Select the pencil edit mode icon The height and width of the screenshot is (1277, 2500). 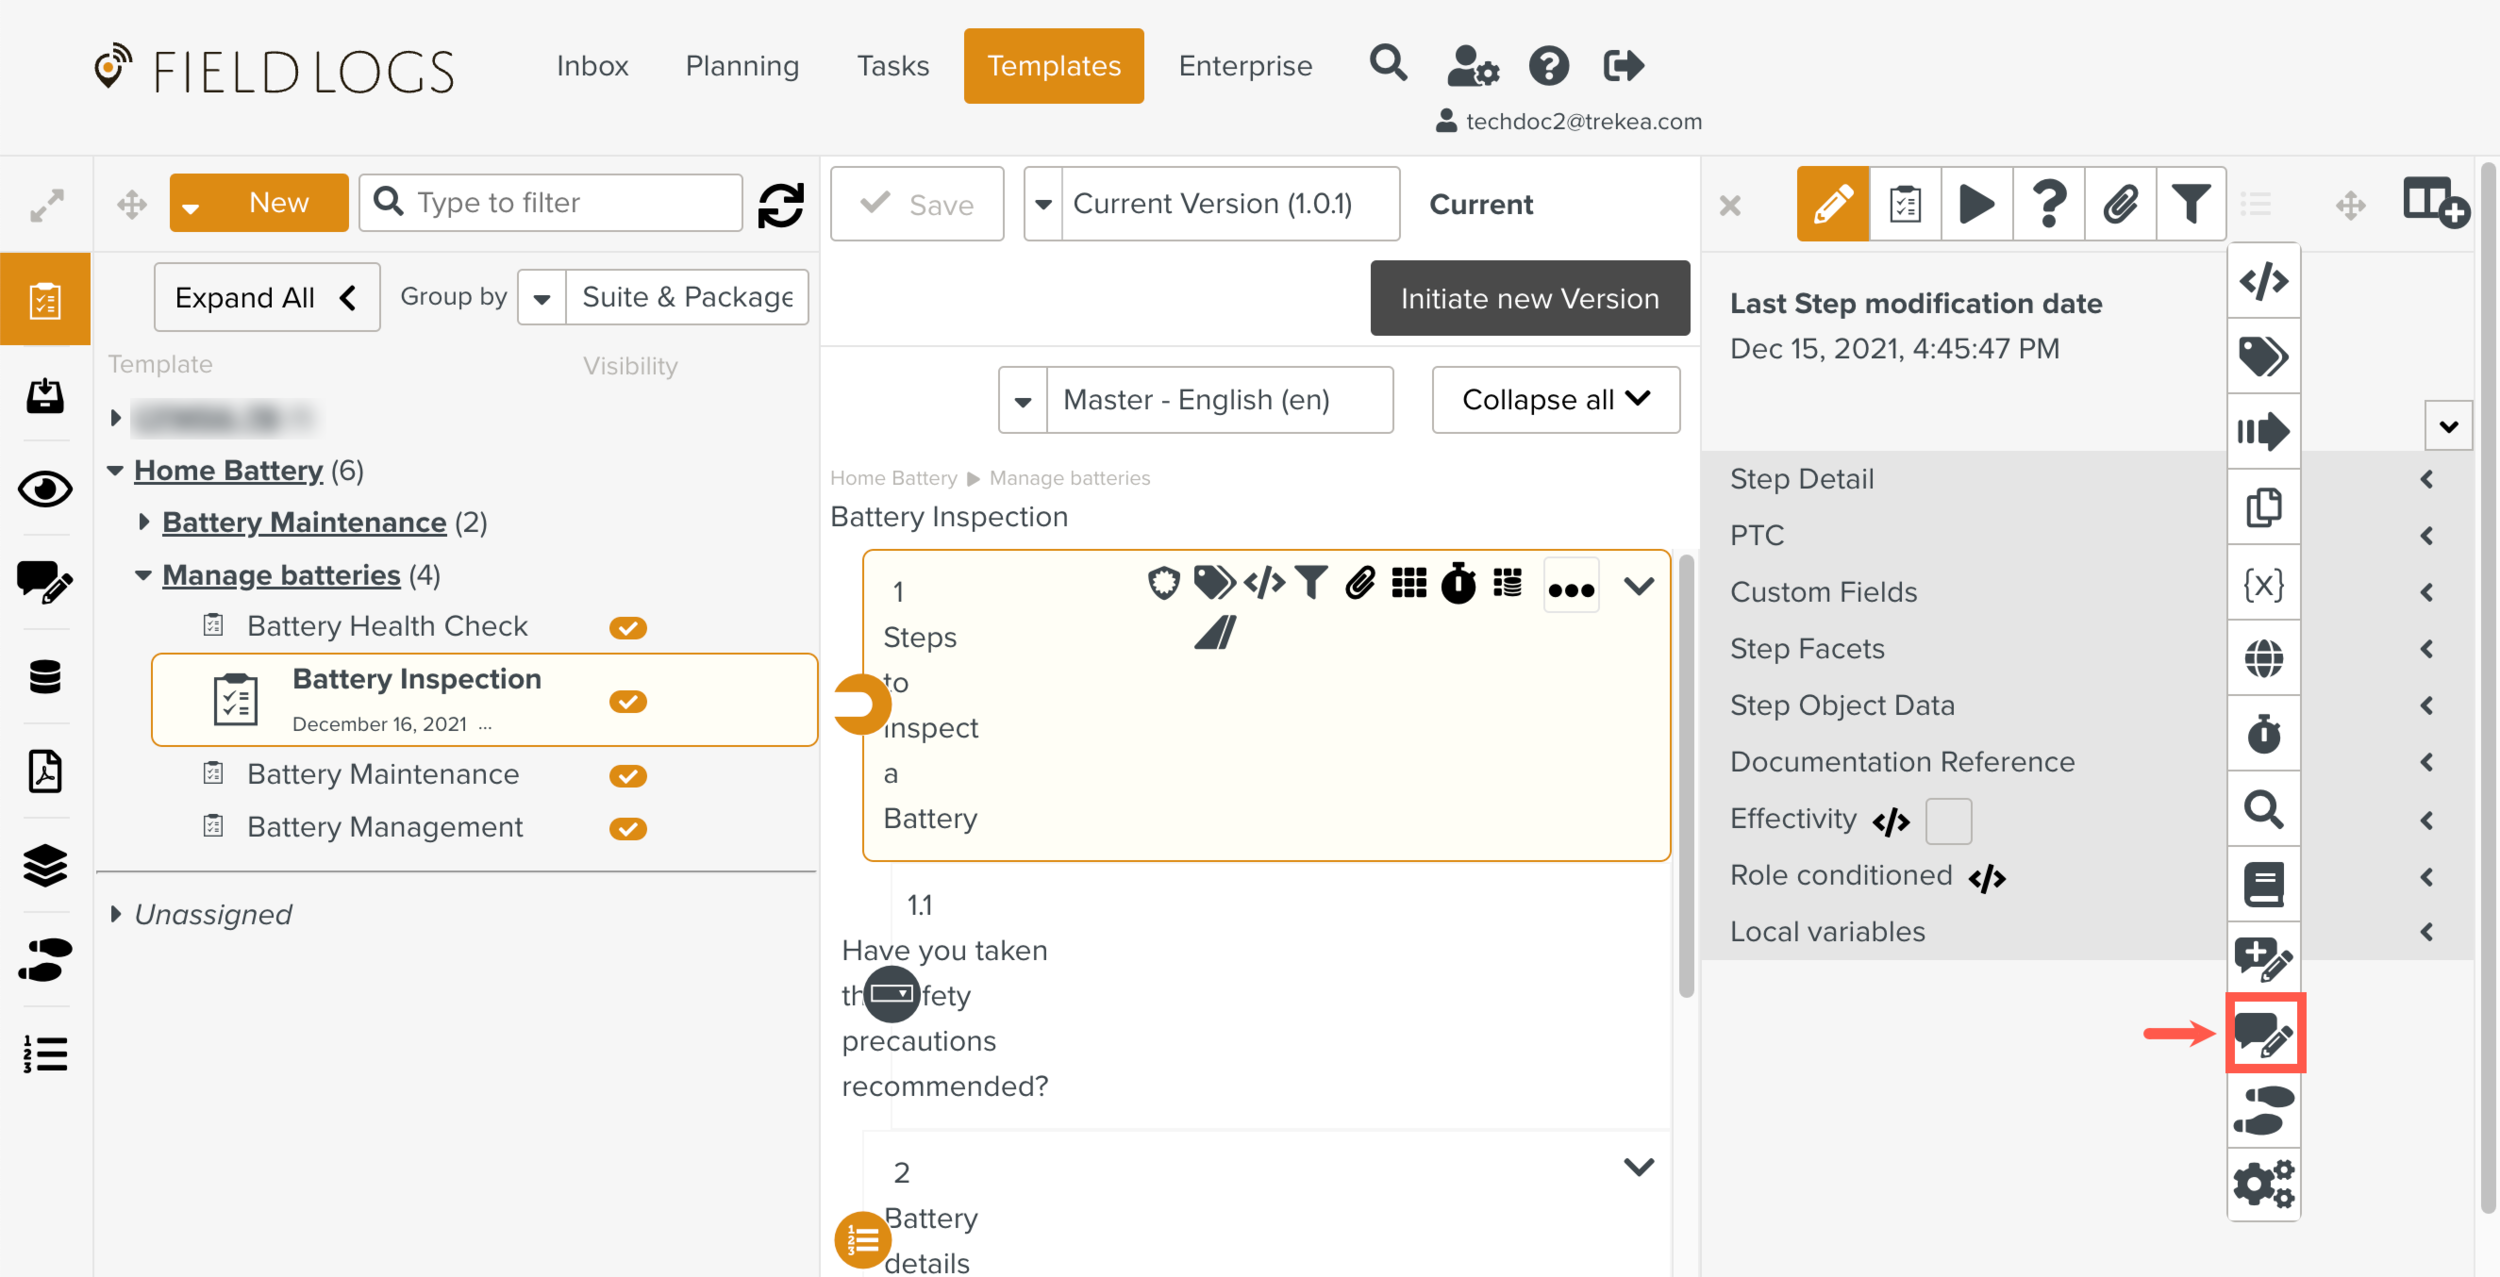coord(1832,204)
